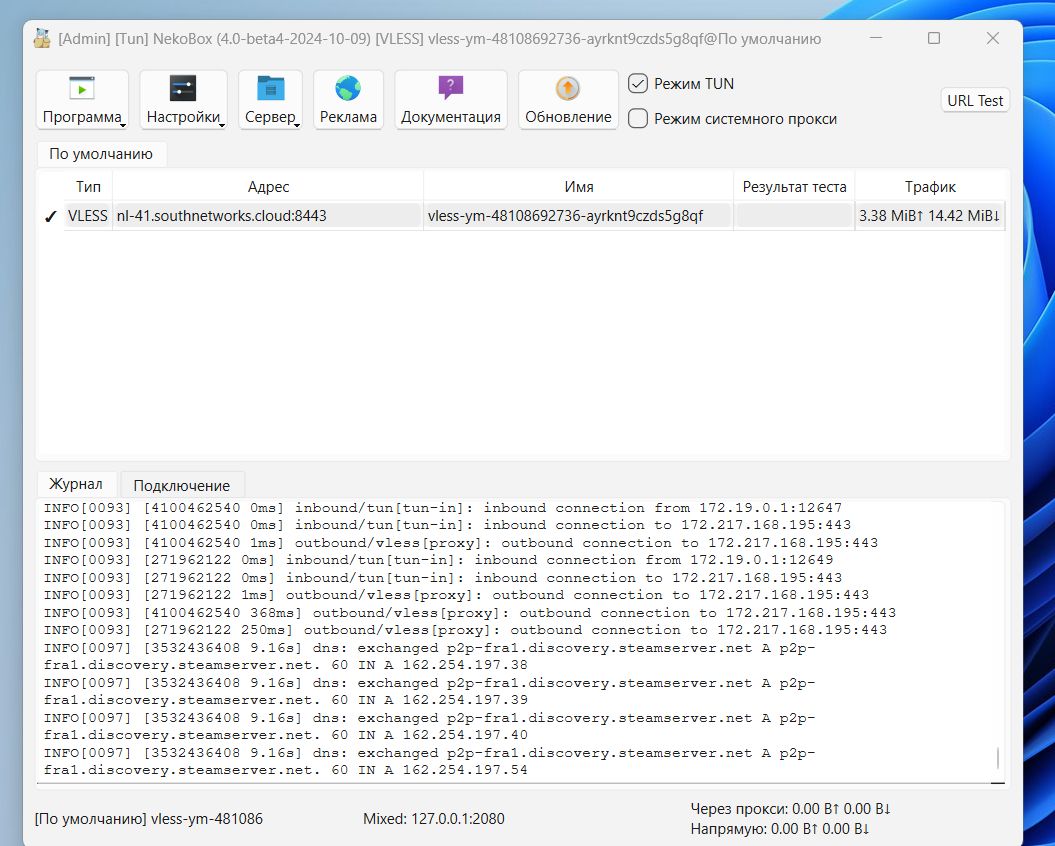The height and width of the screenshot is (846, 1055).
Task: Maximize the NekoBox window
Action: [934, 38]
